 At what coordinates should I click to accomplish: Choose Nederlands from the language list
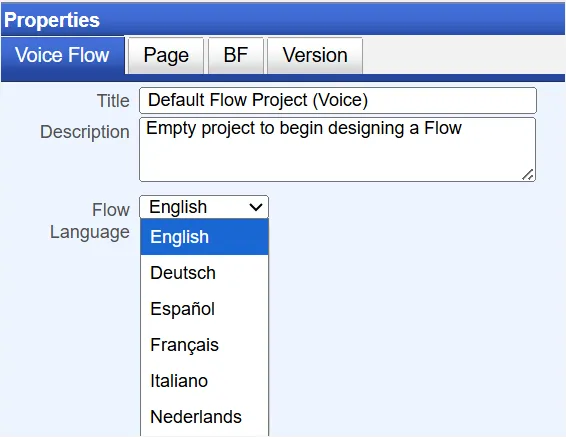(204, 417)
